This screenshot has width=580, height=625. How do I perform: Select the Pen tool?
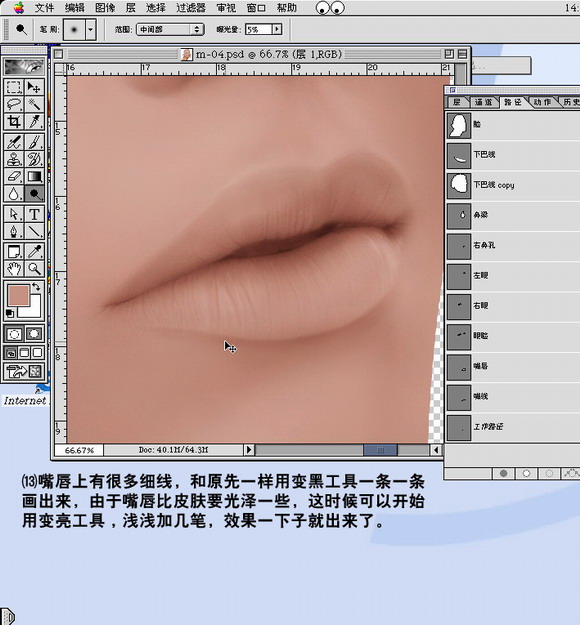tap(14, 231)
